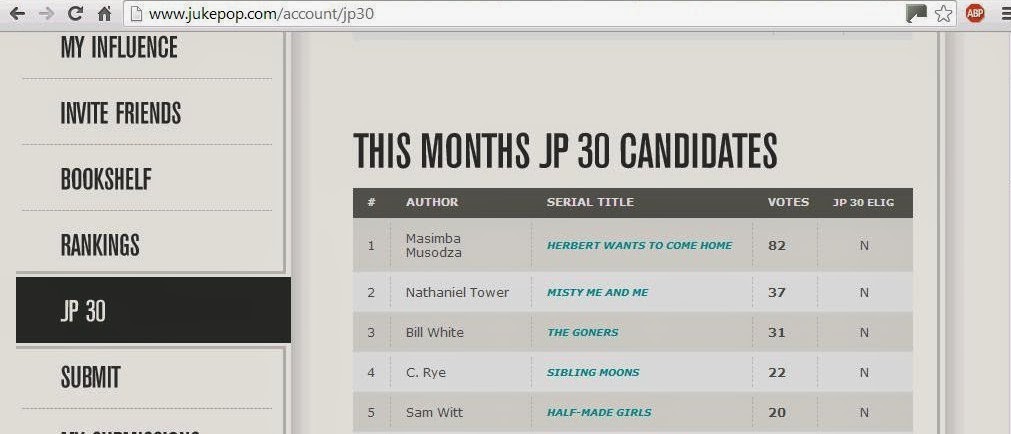Click the JP 30 Elig column header
This screenshot has height=434, width=1011.
[863, 202]
